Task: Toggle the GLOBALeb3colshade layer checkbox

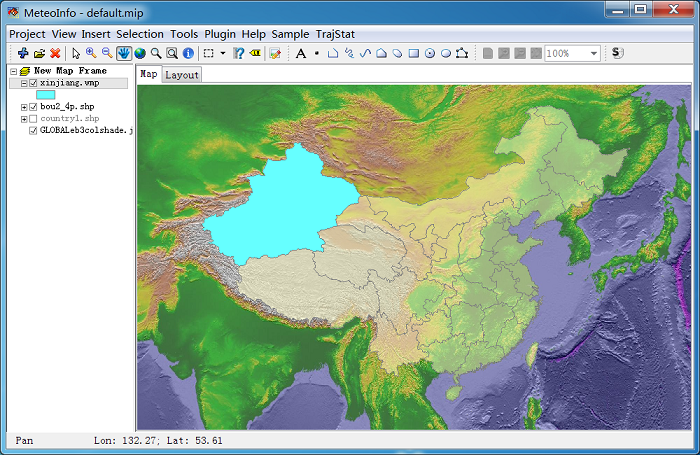Action: [33, 130]
